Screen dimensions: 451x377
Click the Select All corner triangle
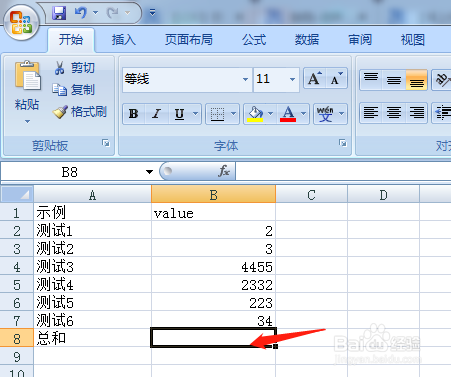pos(17,194)
